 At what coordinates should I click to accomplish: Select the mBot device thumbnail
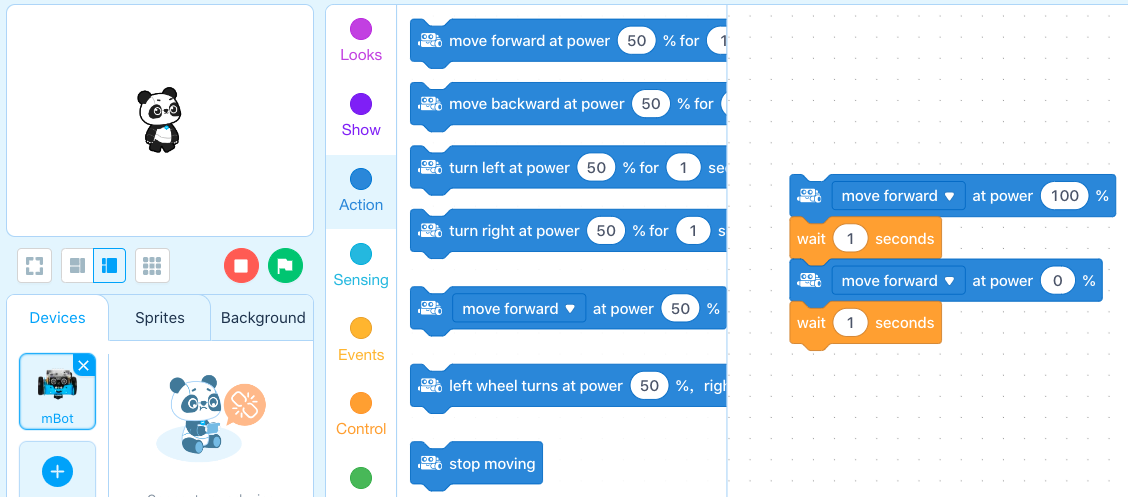[58, 391]
